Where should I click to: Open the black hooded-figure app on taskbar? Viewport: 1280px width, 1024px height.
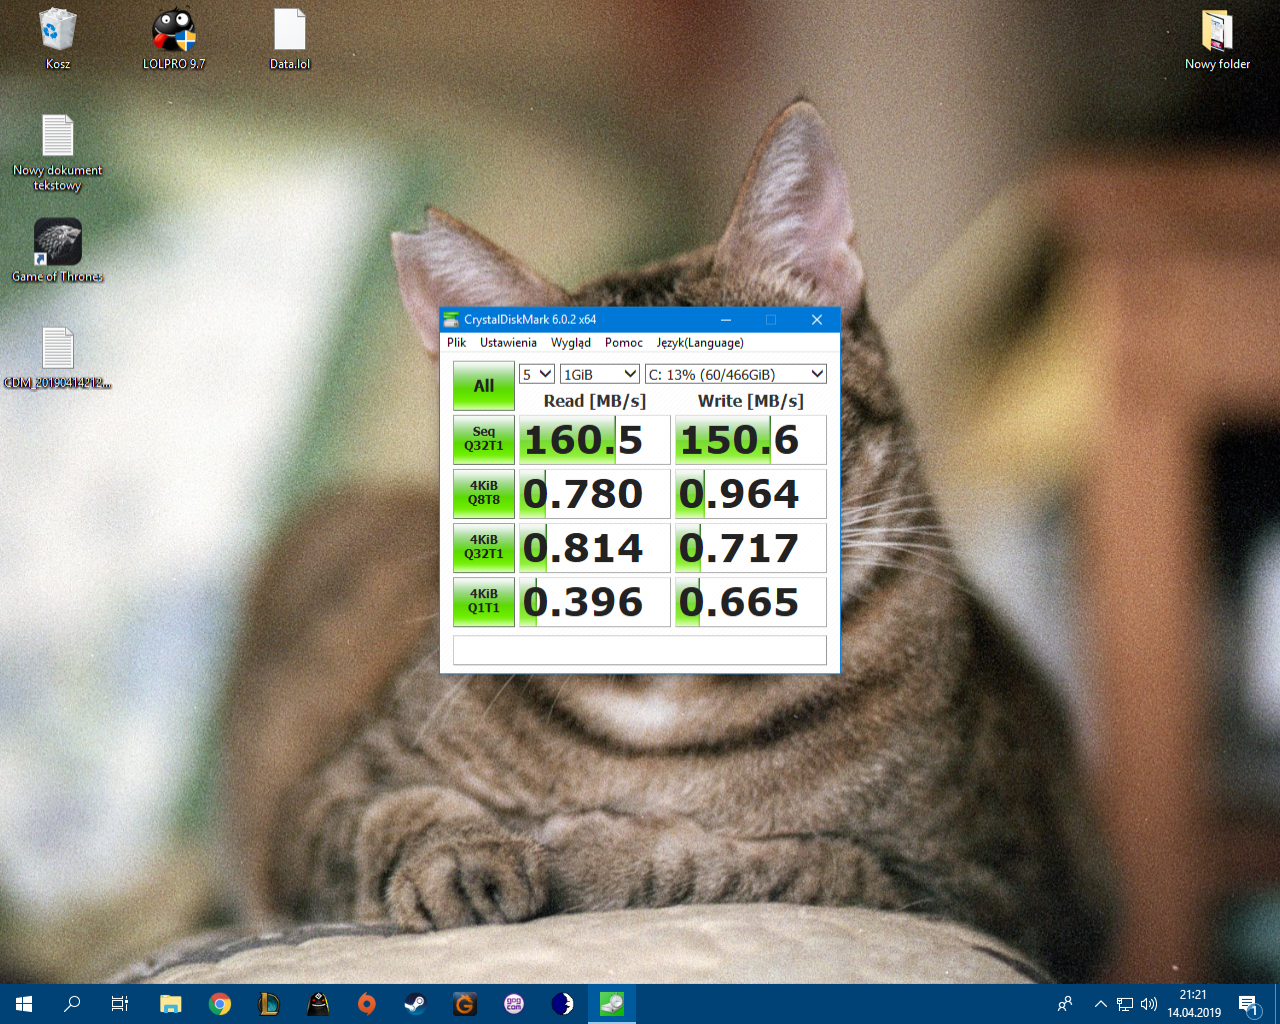point(318,1004)
